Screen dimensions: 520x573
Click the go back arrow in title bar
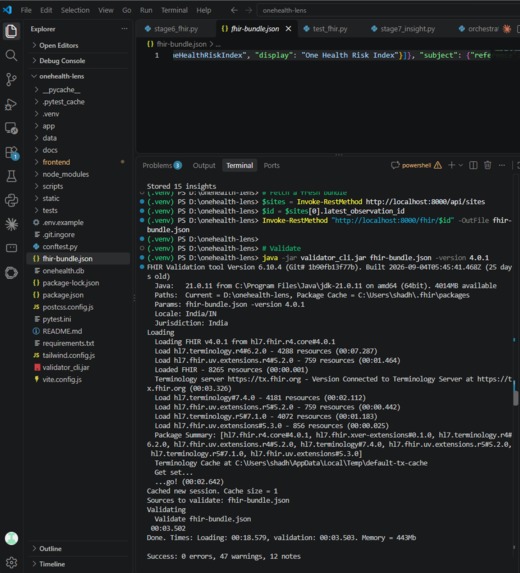[x=234, y=10]
